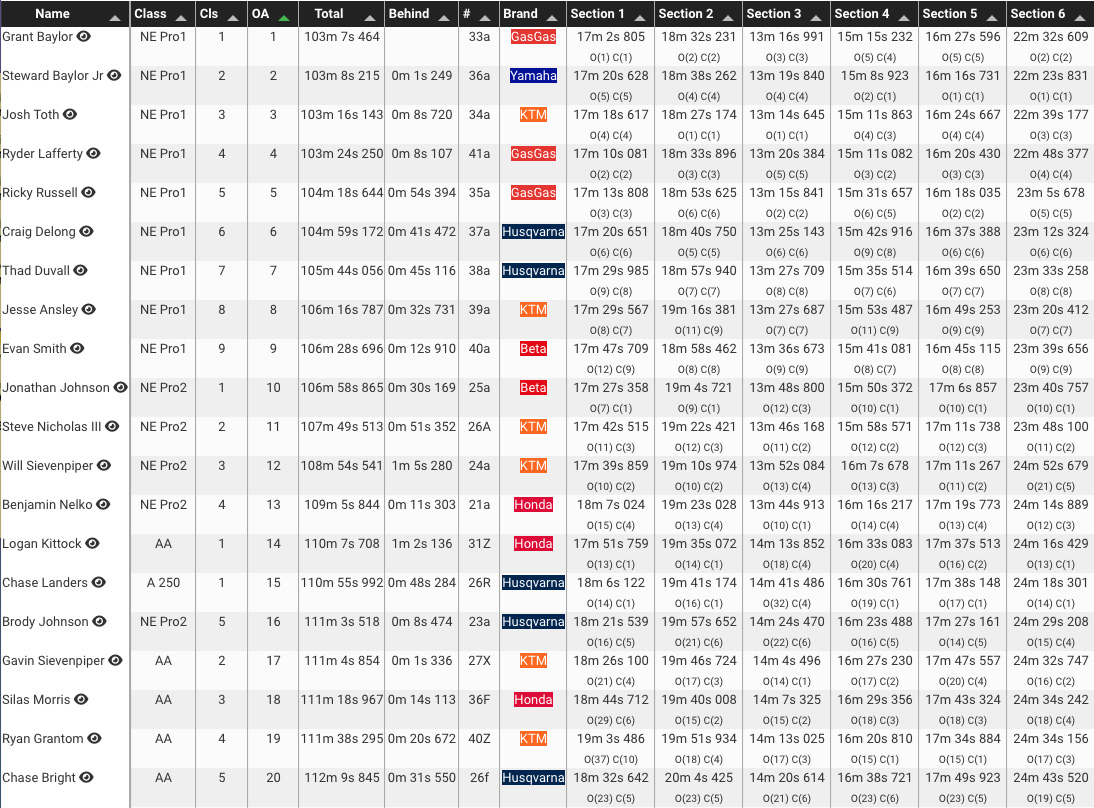
Task: Select the Section 4 time 15m 8s 923
Action: tap(875, 75)
